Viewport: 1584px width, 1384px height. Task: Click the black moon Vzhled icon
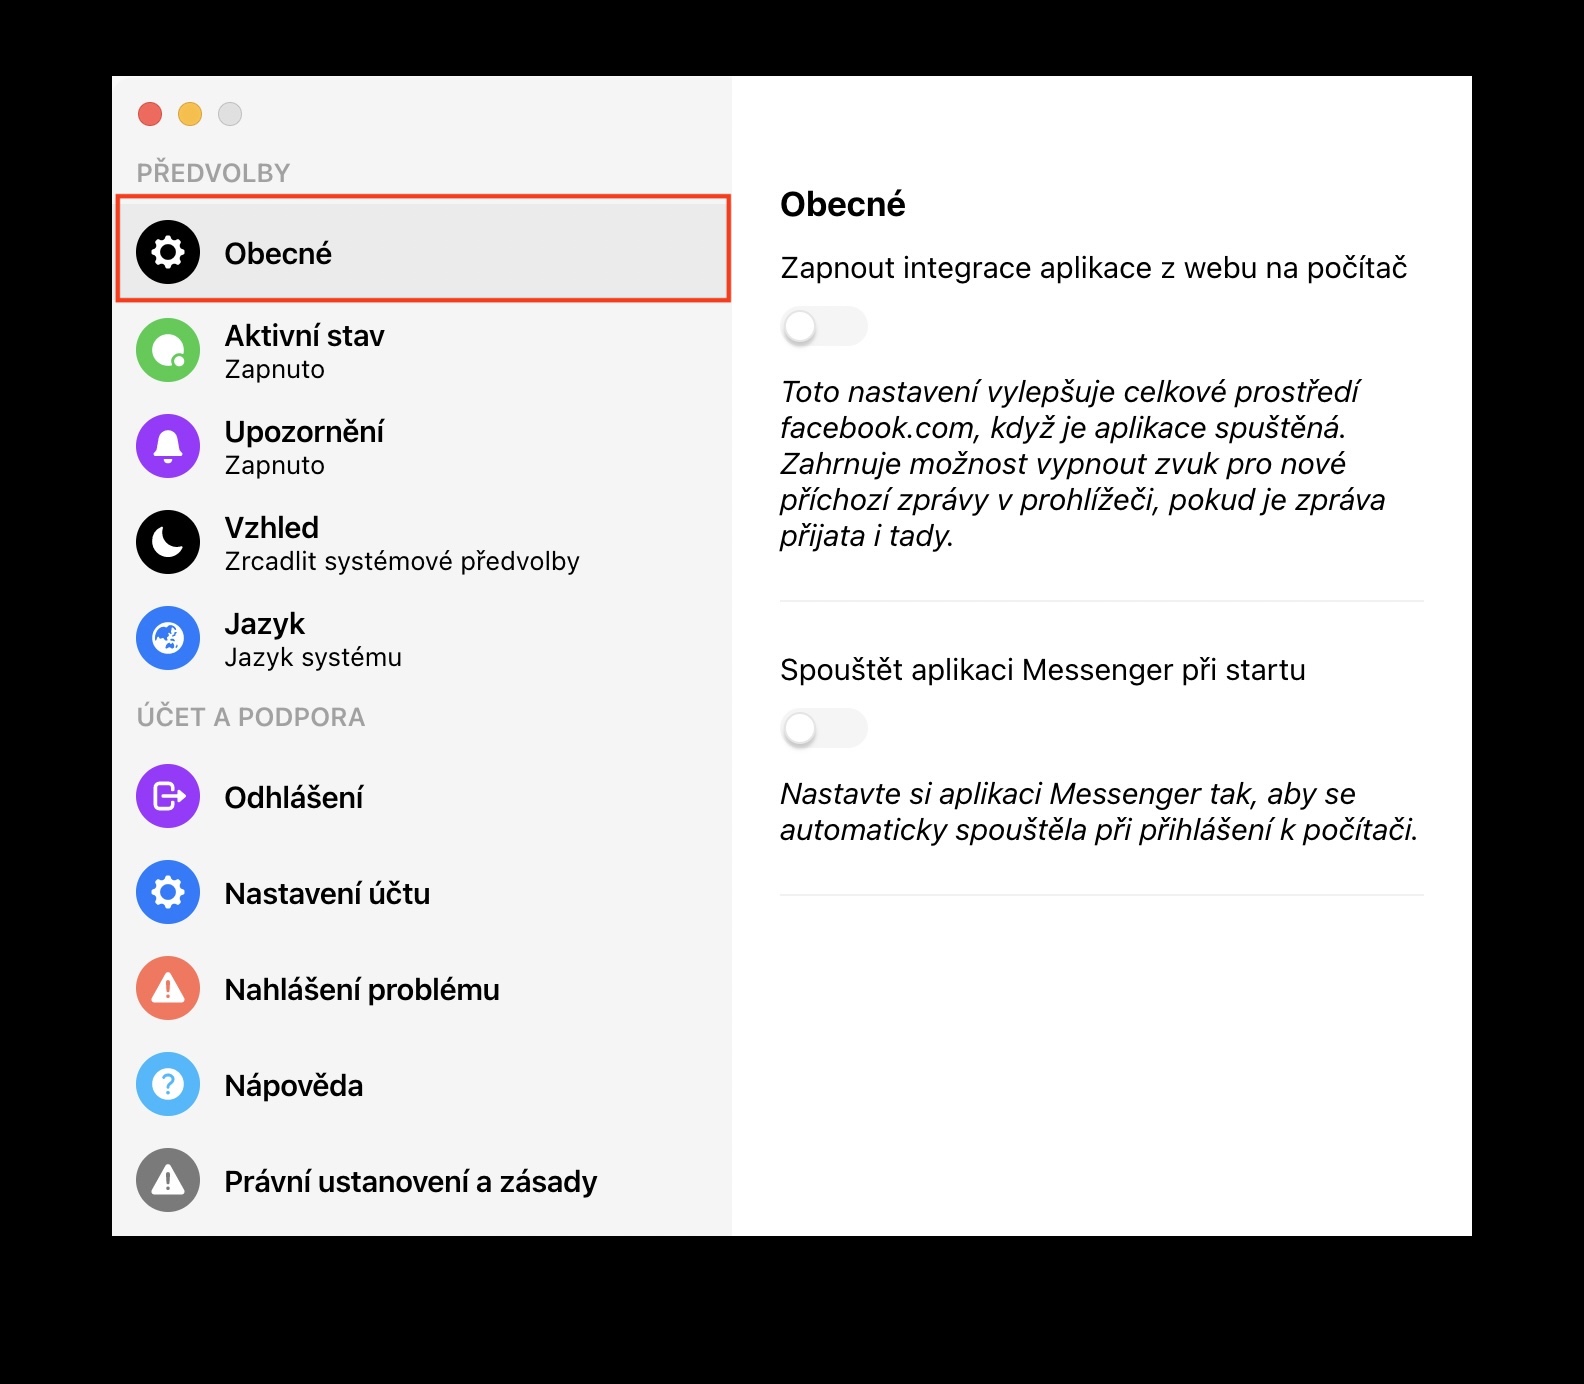pos(168,542)
